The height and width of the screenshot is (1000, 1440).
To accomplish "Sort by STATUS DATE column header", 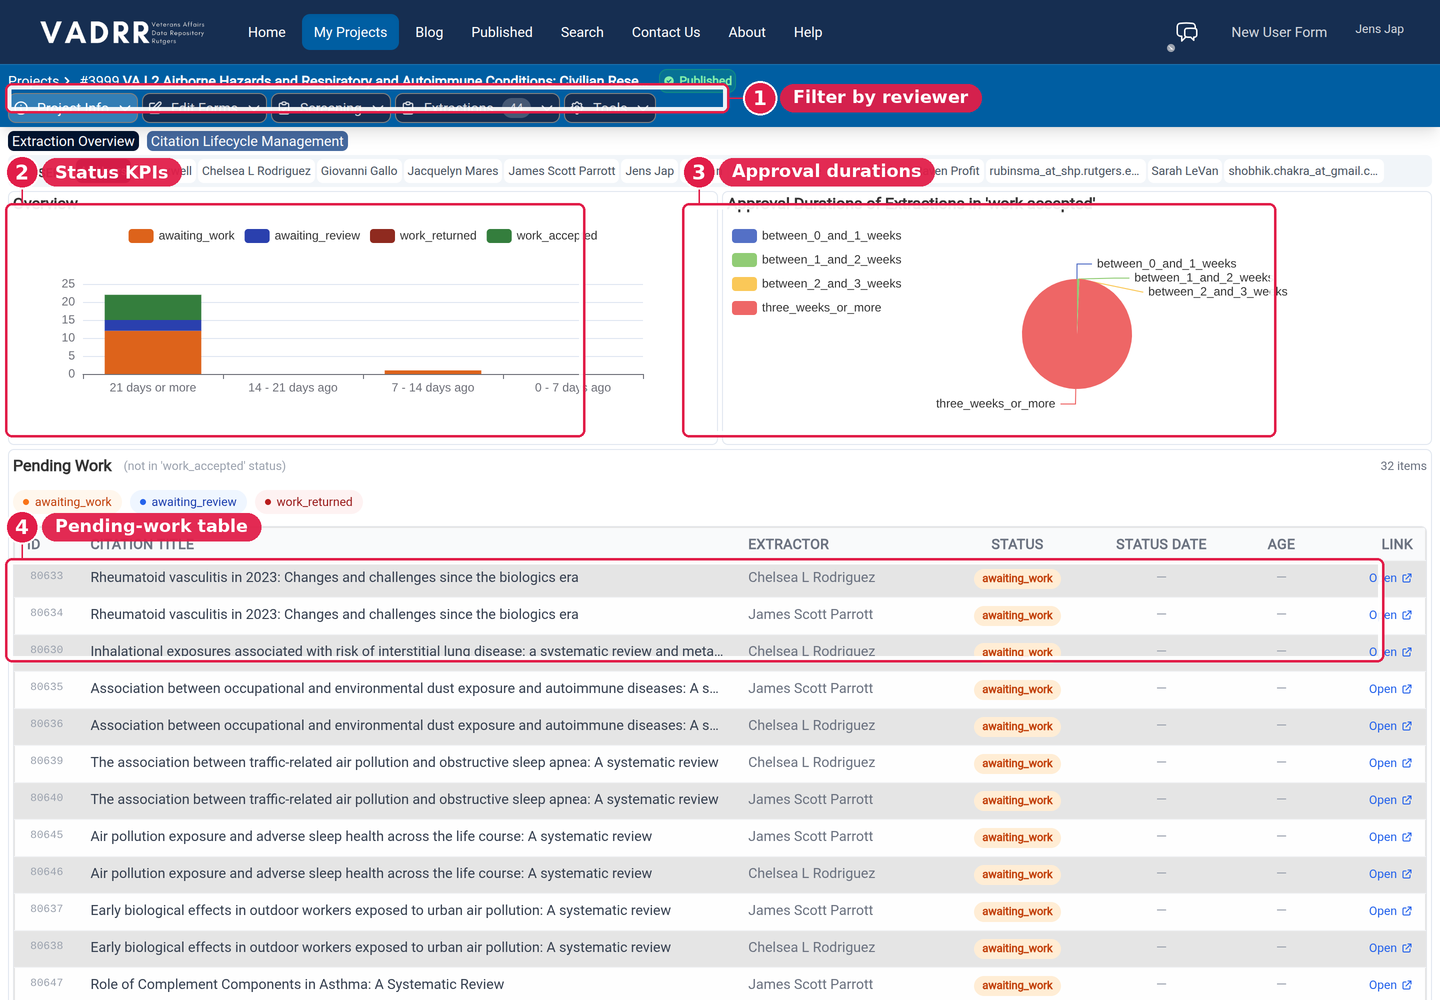I will tap(1161, 545).
